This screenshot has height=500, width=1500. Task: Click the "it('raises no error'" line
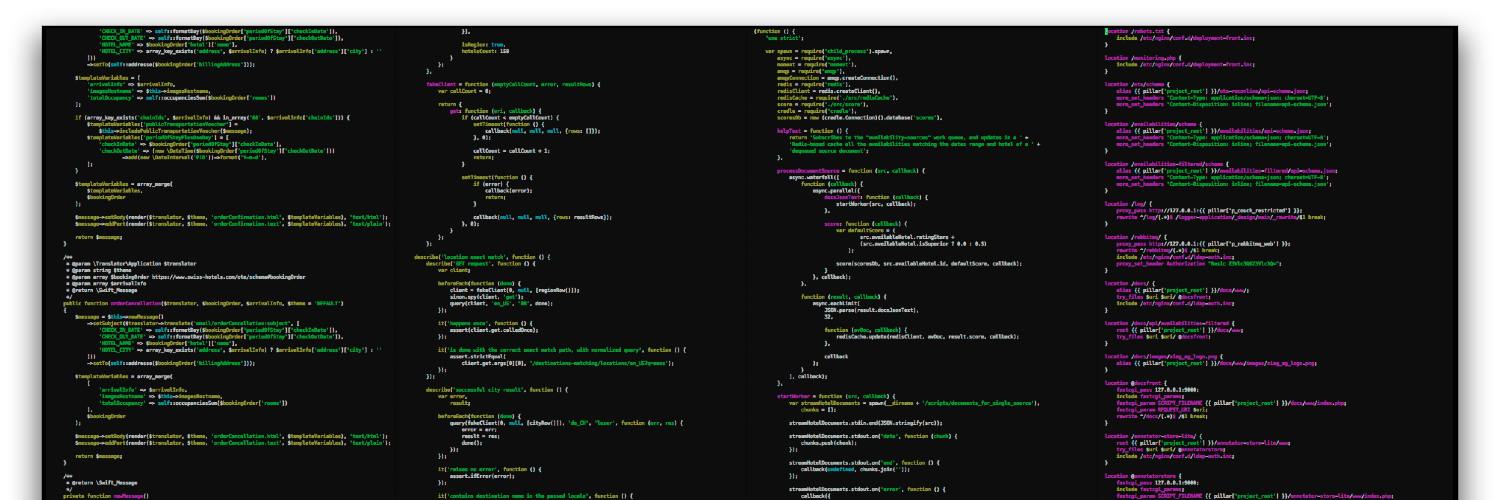point(490,469)
